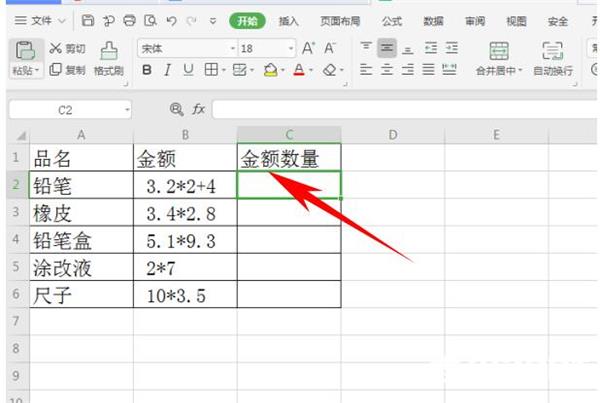Image resolution: width=600 pixels, height=403 pixels.
Task: Toggle underline formatting
Action: 188,70
